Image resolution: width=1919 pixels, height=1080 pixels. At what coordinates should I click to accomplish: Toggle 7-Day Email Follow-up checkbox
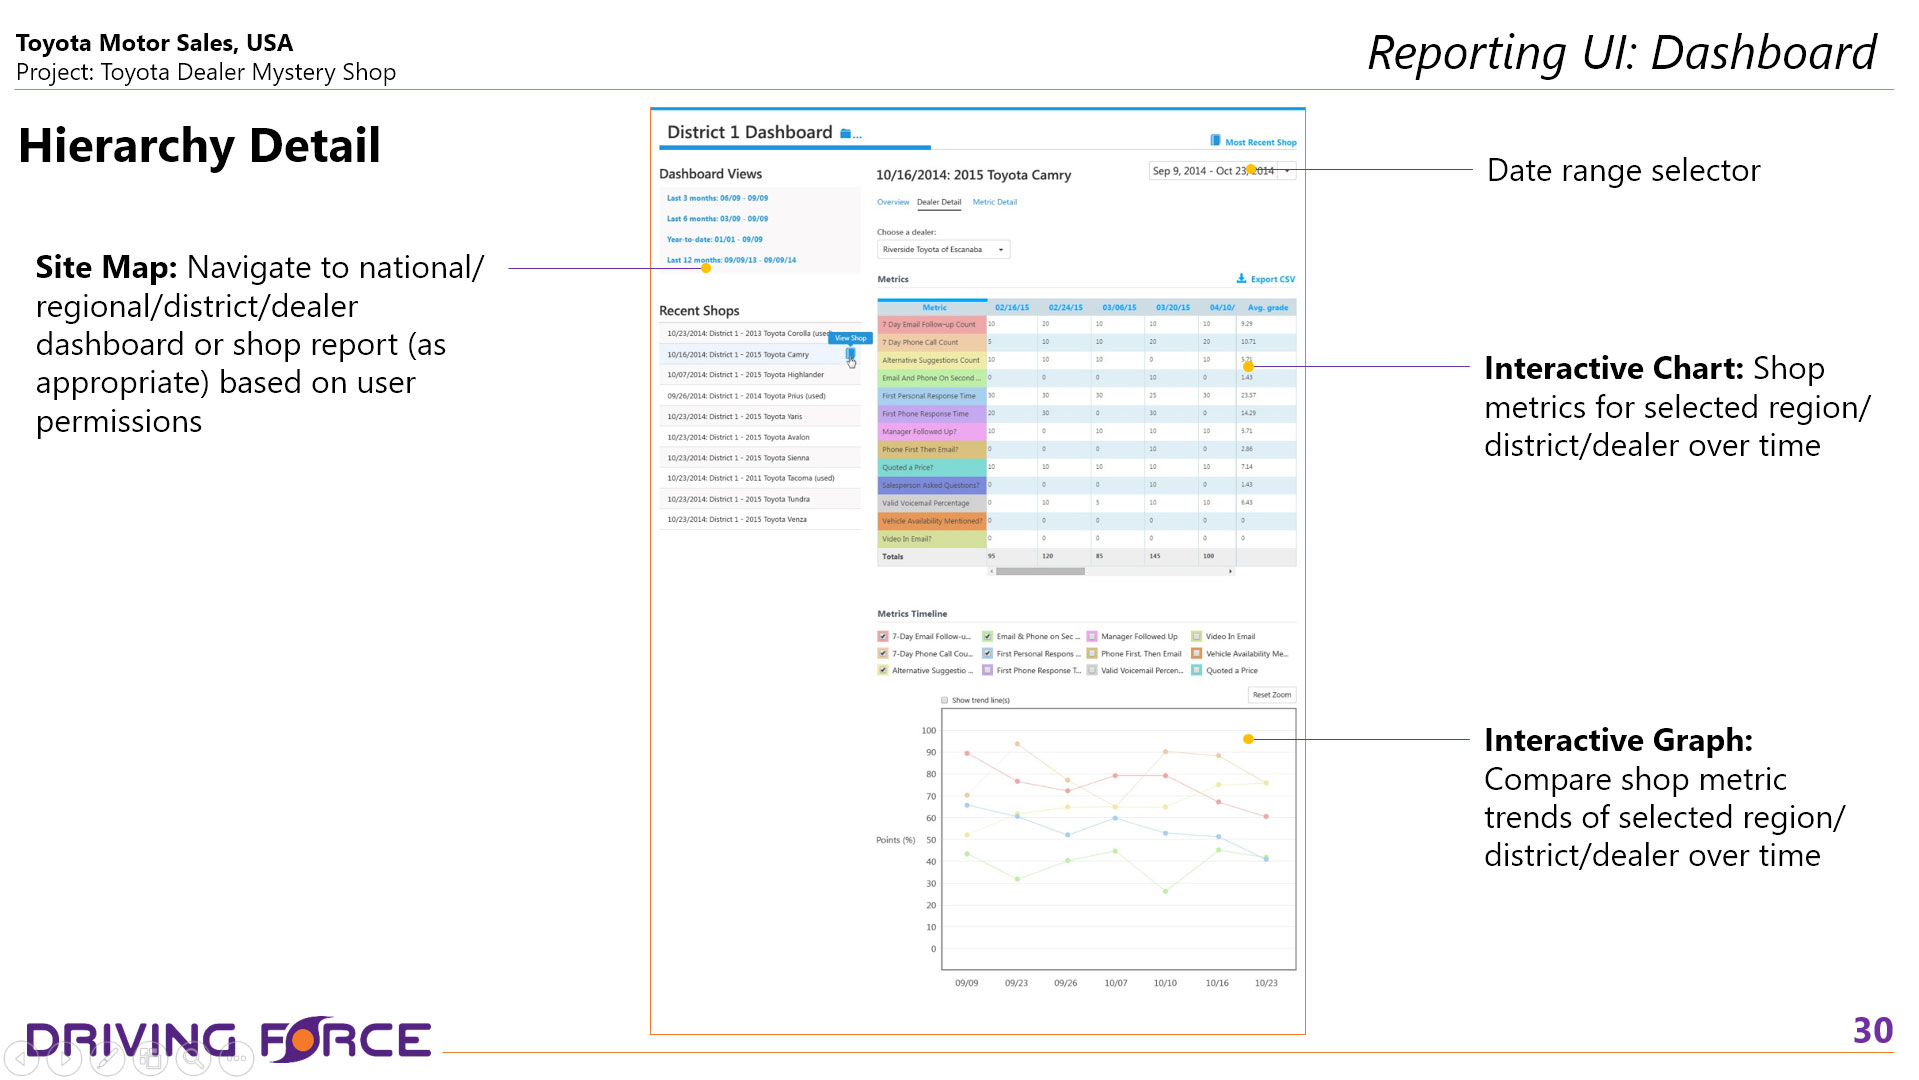[883, 637]
